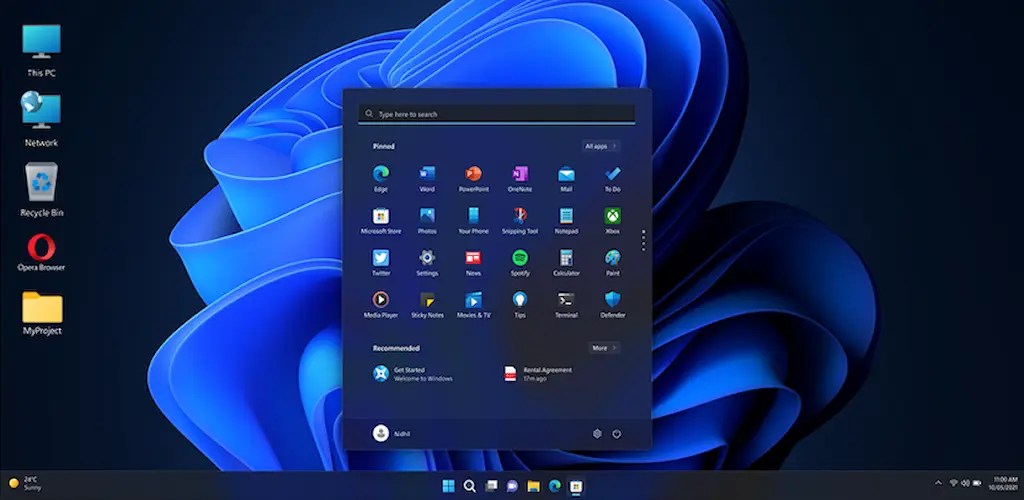Launch Movies & TV

pos(473,304)
